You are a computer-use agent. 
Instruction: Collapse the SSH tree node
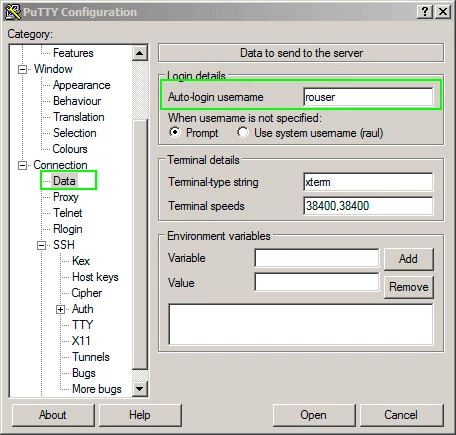[x=41, y=245]
